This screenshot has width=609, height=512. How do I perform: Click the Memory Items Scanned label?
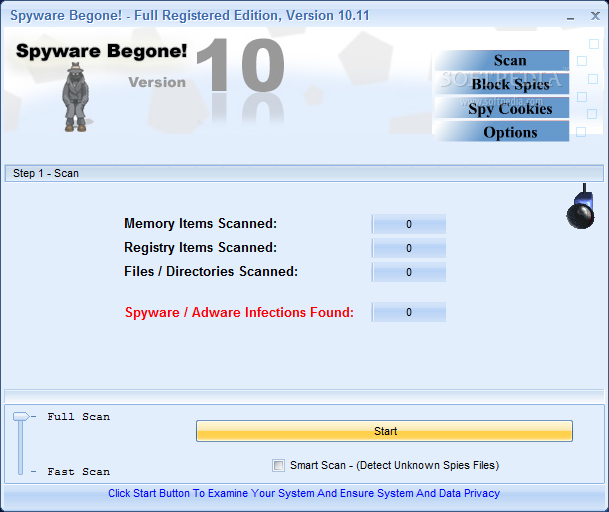click(200, 224)
